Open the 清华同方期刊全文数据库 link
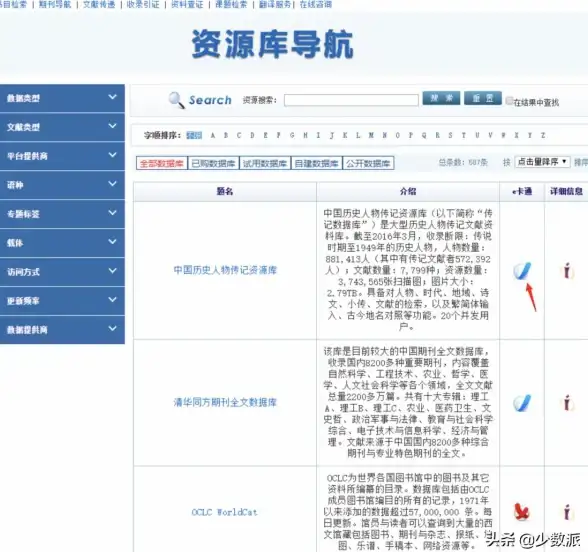The image size is (588, 552). click(225, 402)
